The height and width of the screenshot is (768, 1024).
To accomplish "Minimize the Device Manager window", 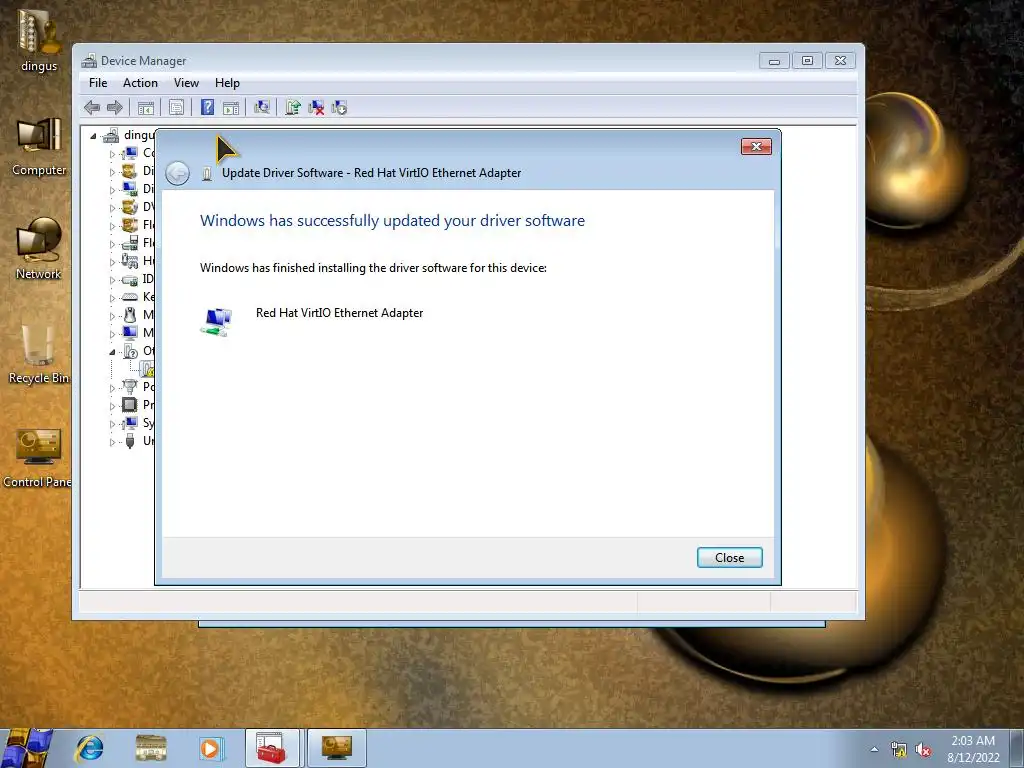I will 775,61.
